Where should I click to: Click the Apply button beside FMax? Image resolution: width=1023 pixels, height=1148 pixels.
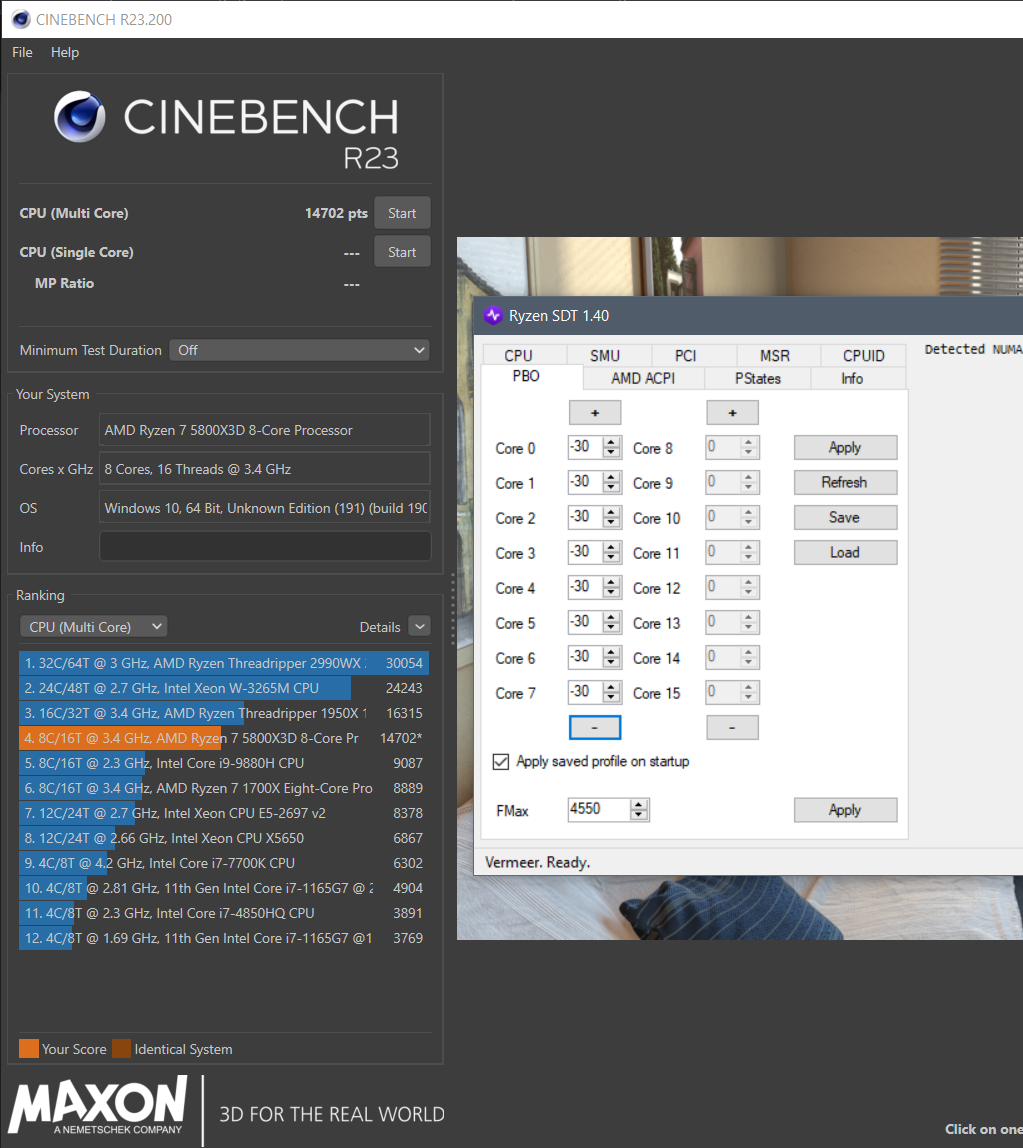(x=845, y=810)
